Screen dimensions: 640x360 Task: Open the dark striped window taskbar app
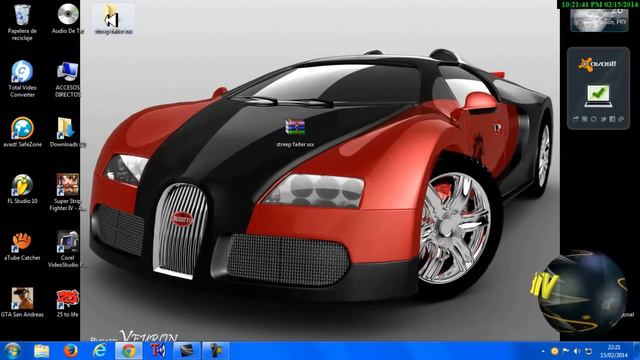pos(187,351)
